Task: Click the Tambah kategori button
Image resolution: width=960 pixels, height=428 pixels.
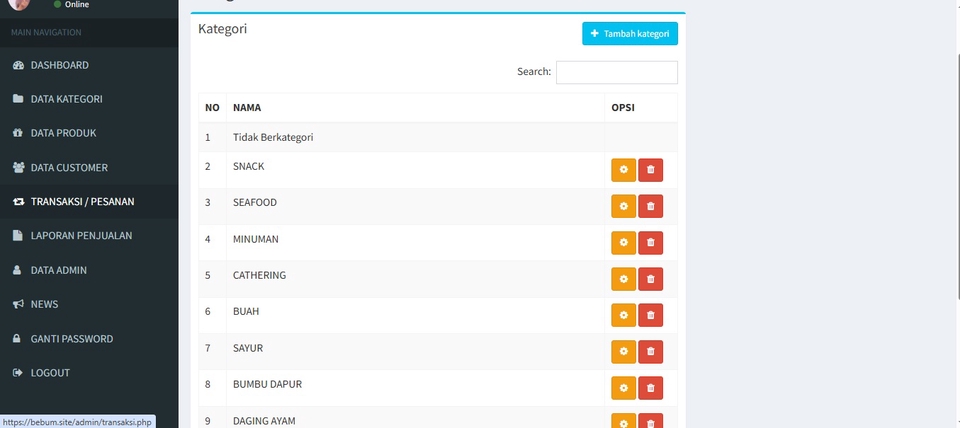Action: point(629,34)
